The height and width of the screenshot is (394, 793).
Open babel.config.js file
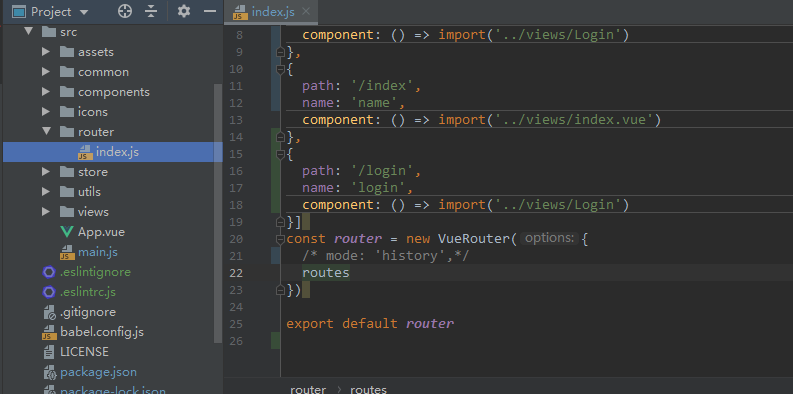pos(102,332)
